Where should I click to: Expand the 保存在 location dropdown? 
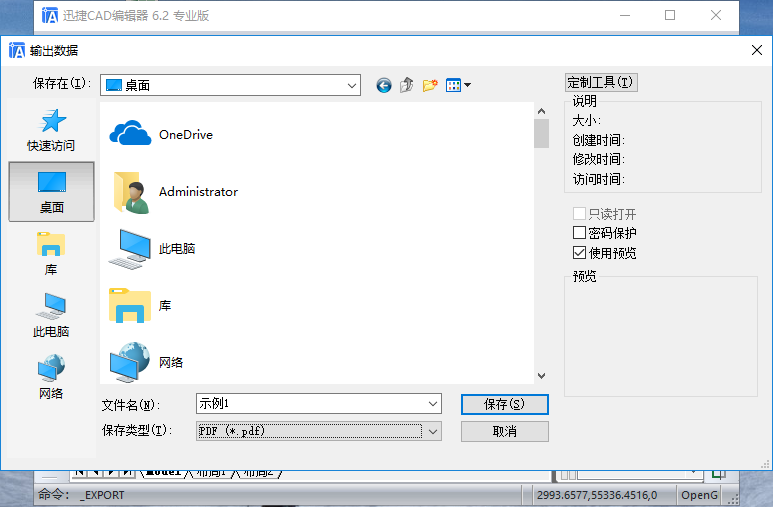pyautogui.click(x=351, y=85)
